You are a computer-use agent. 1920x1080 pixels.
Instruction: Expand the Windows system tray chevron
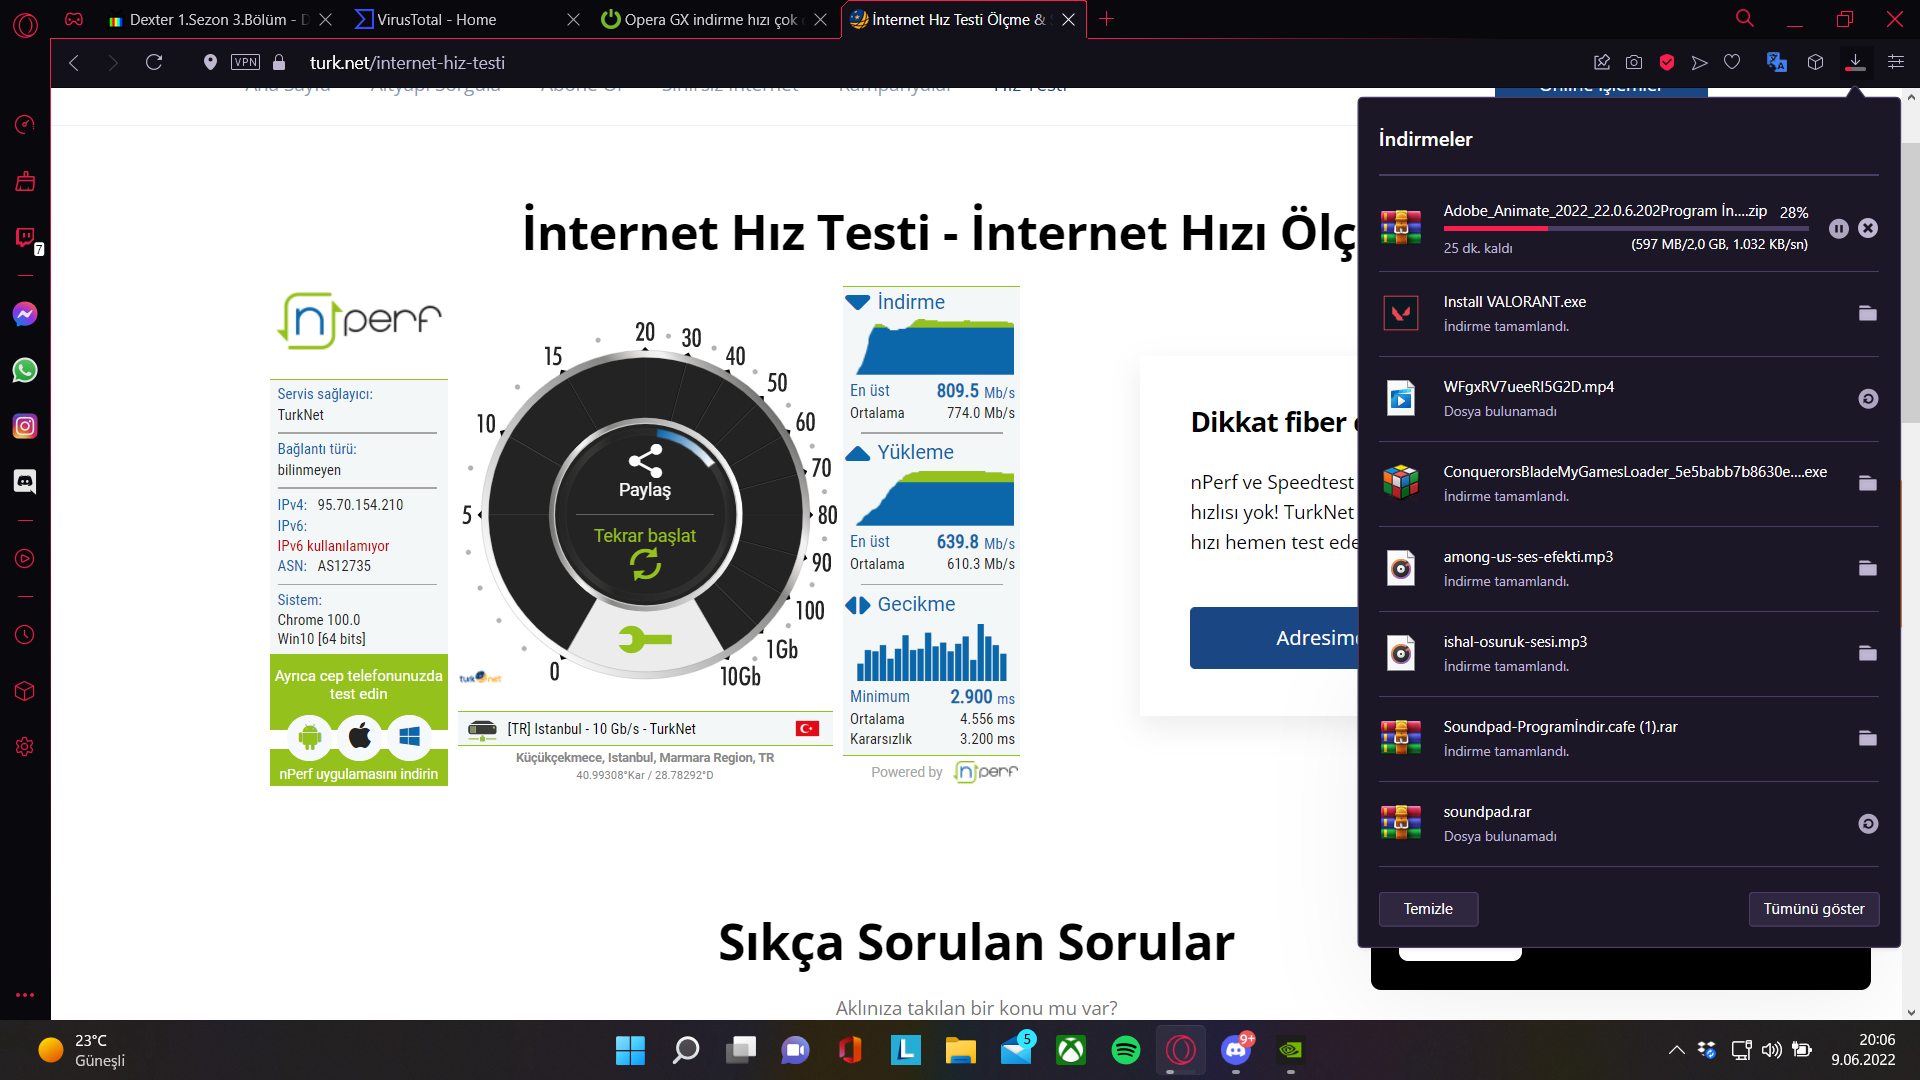1676,1050
